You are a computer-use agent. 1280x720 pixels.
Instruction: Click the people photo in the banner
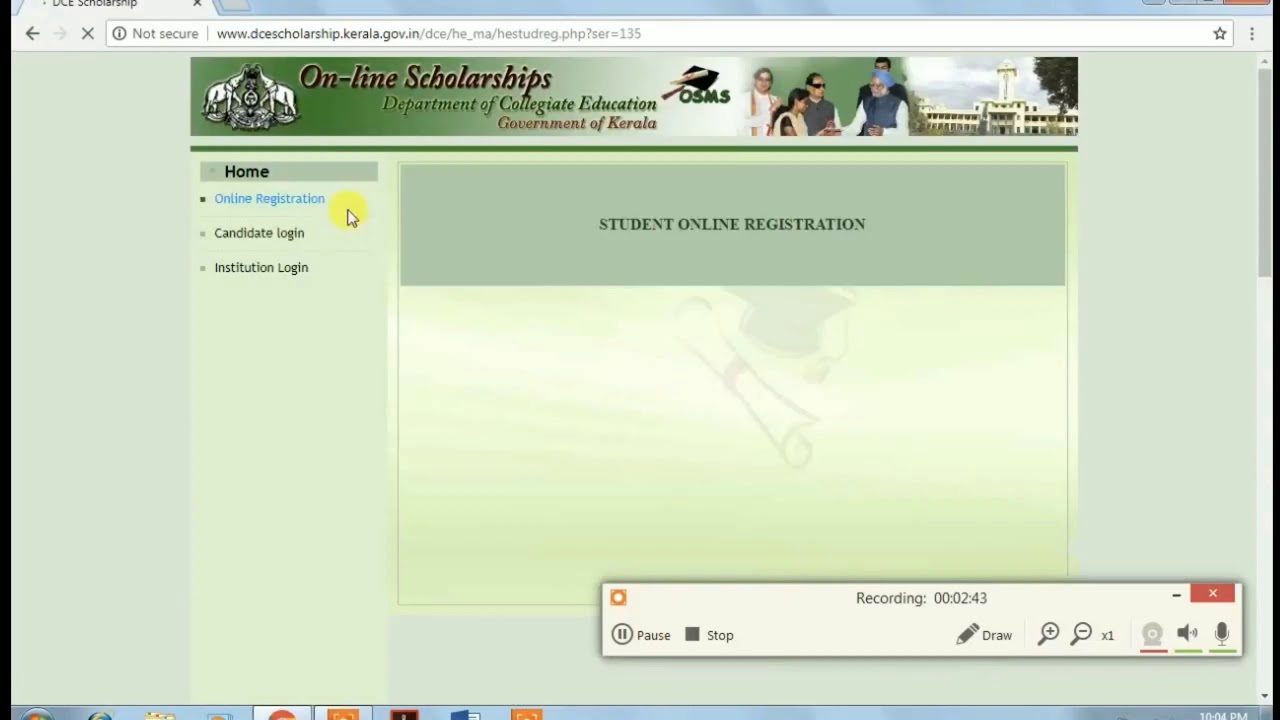[x=827, y=97]
